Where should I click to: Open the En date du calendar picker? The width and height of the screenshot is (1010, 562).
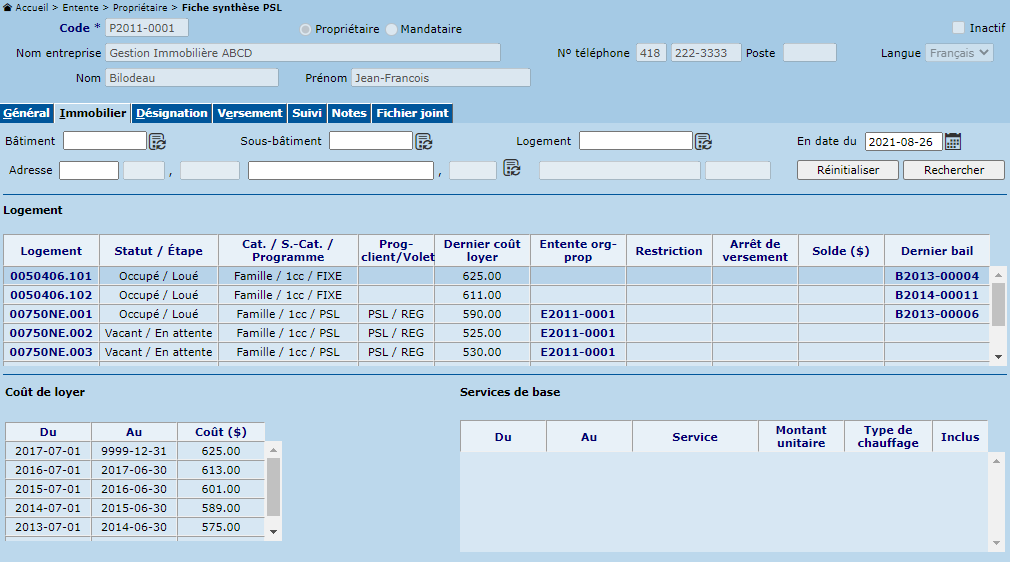pos(953,141)
